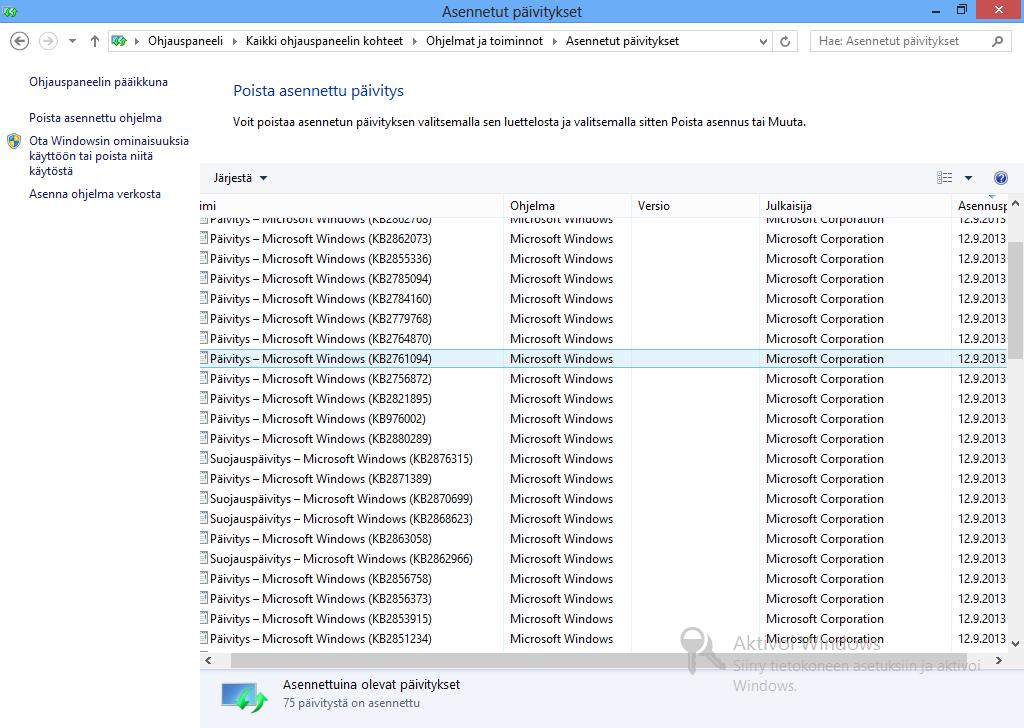Click the vertical scrollbar up arrow
This screenshot has width=1024, height=728.
pyautogui.click(x=1015, y=204)
